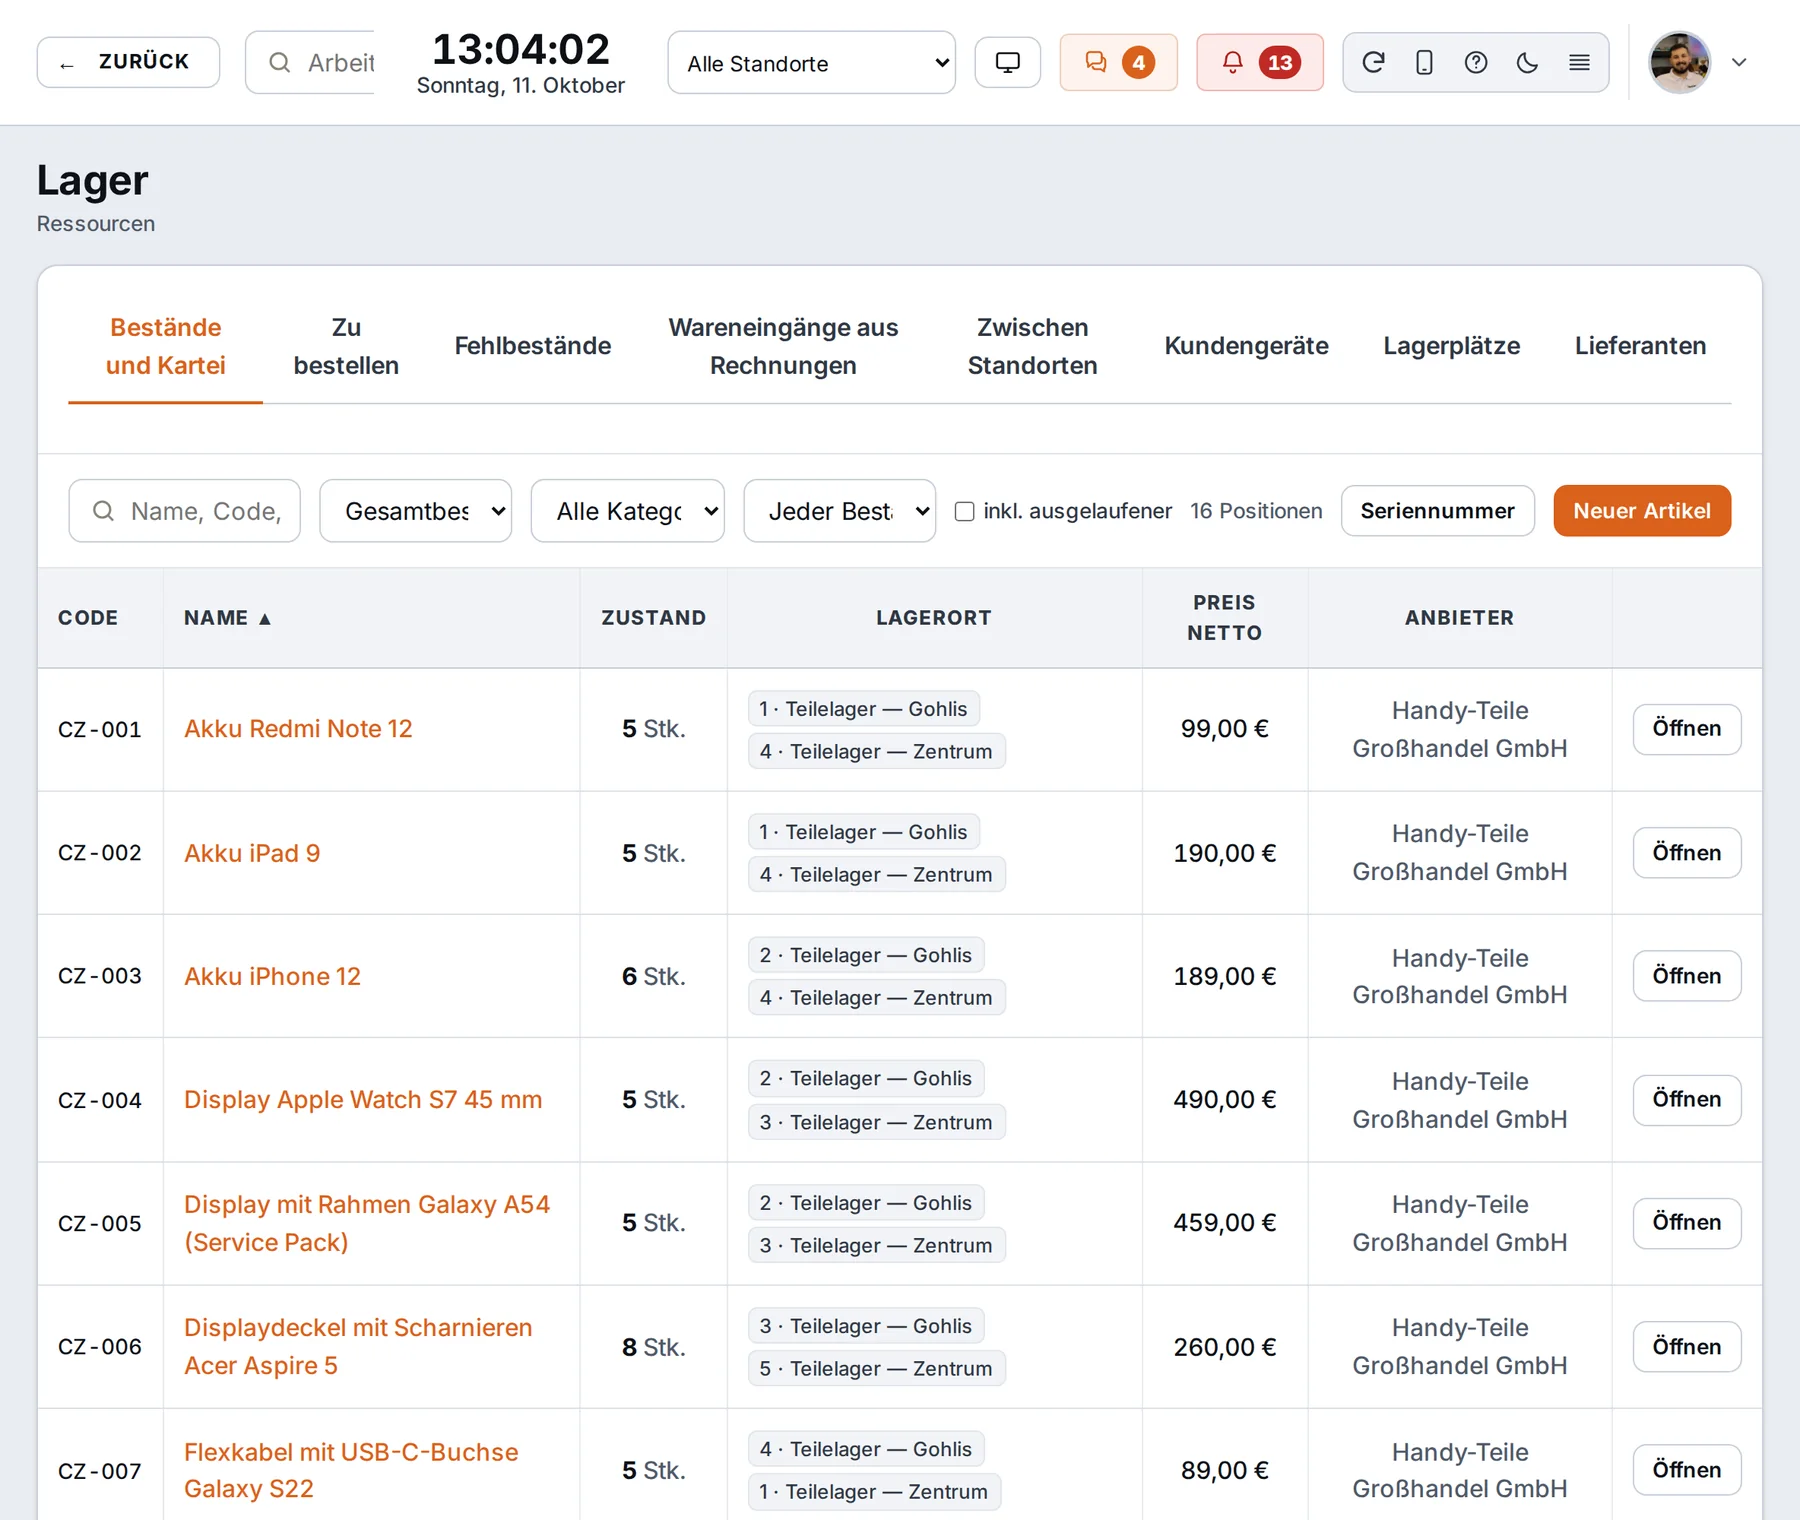Enable the inkl. ausgelaufener checkbox

point(964,511)
